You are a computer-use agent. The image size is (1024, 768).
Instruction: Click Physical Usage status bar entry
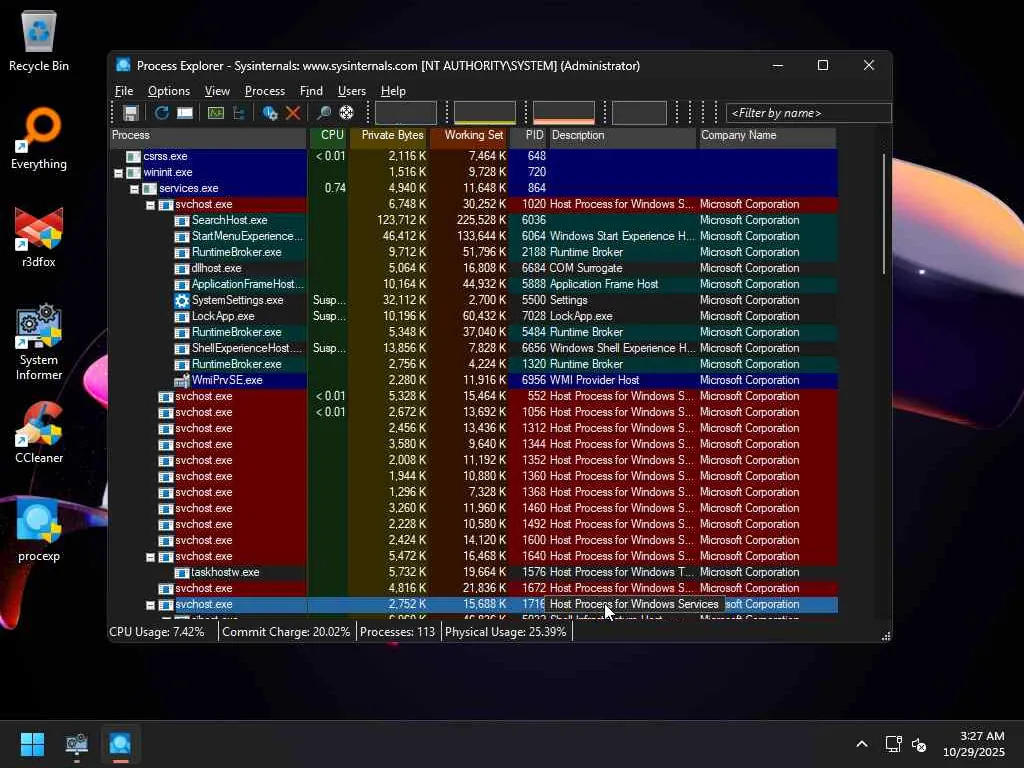[x=505, y=632]
